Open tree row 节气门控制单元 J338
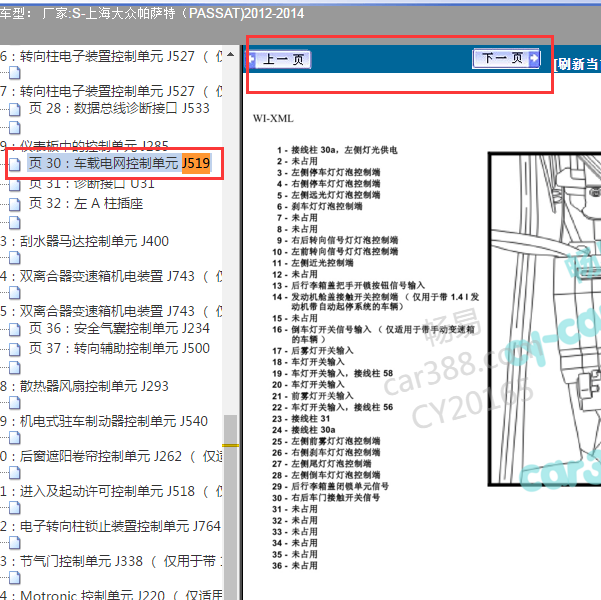 [x=111, y=562]
